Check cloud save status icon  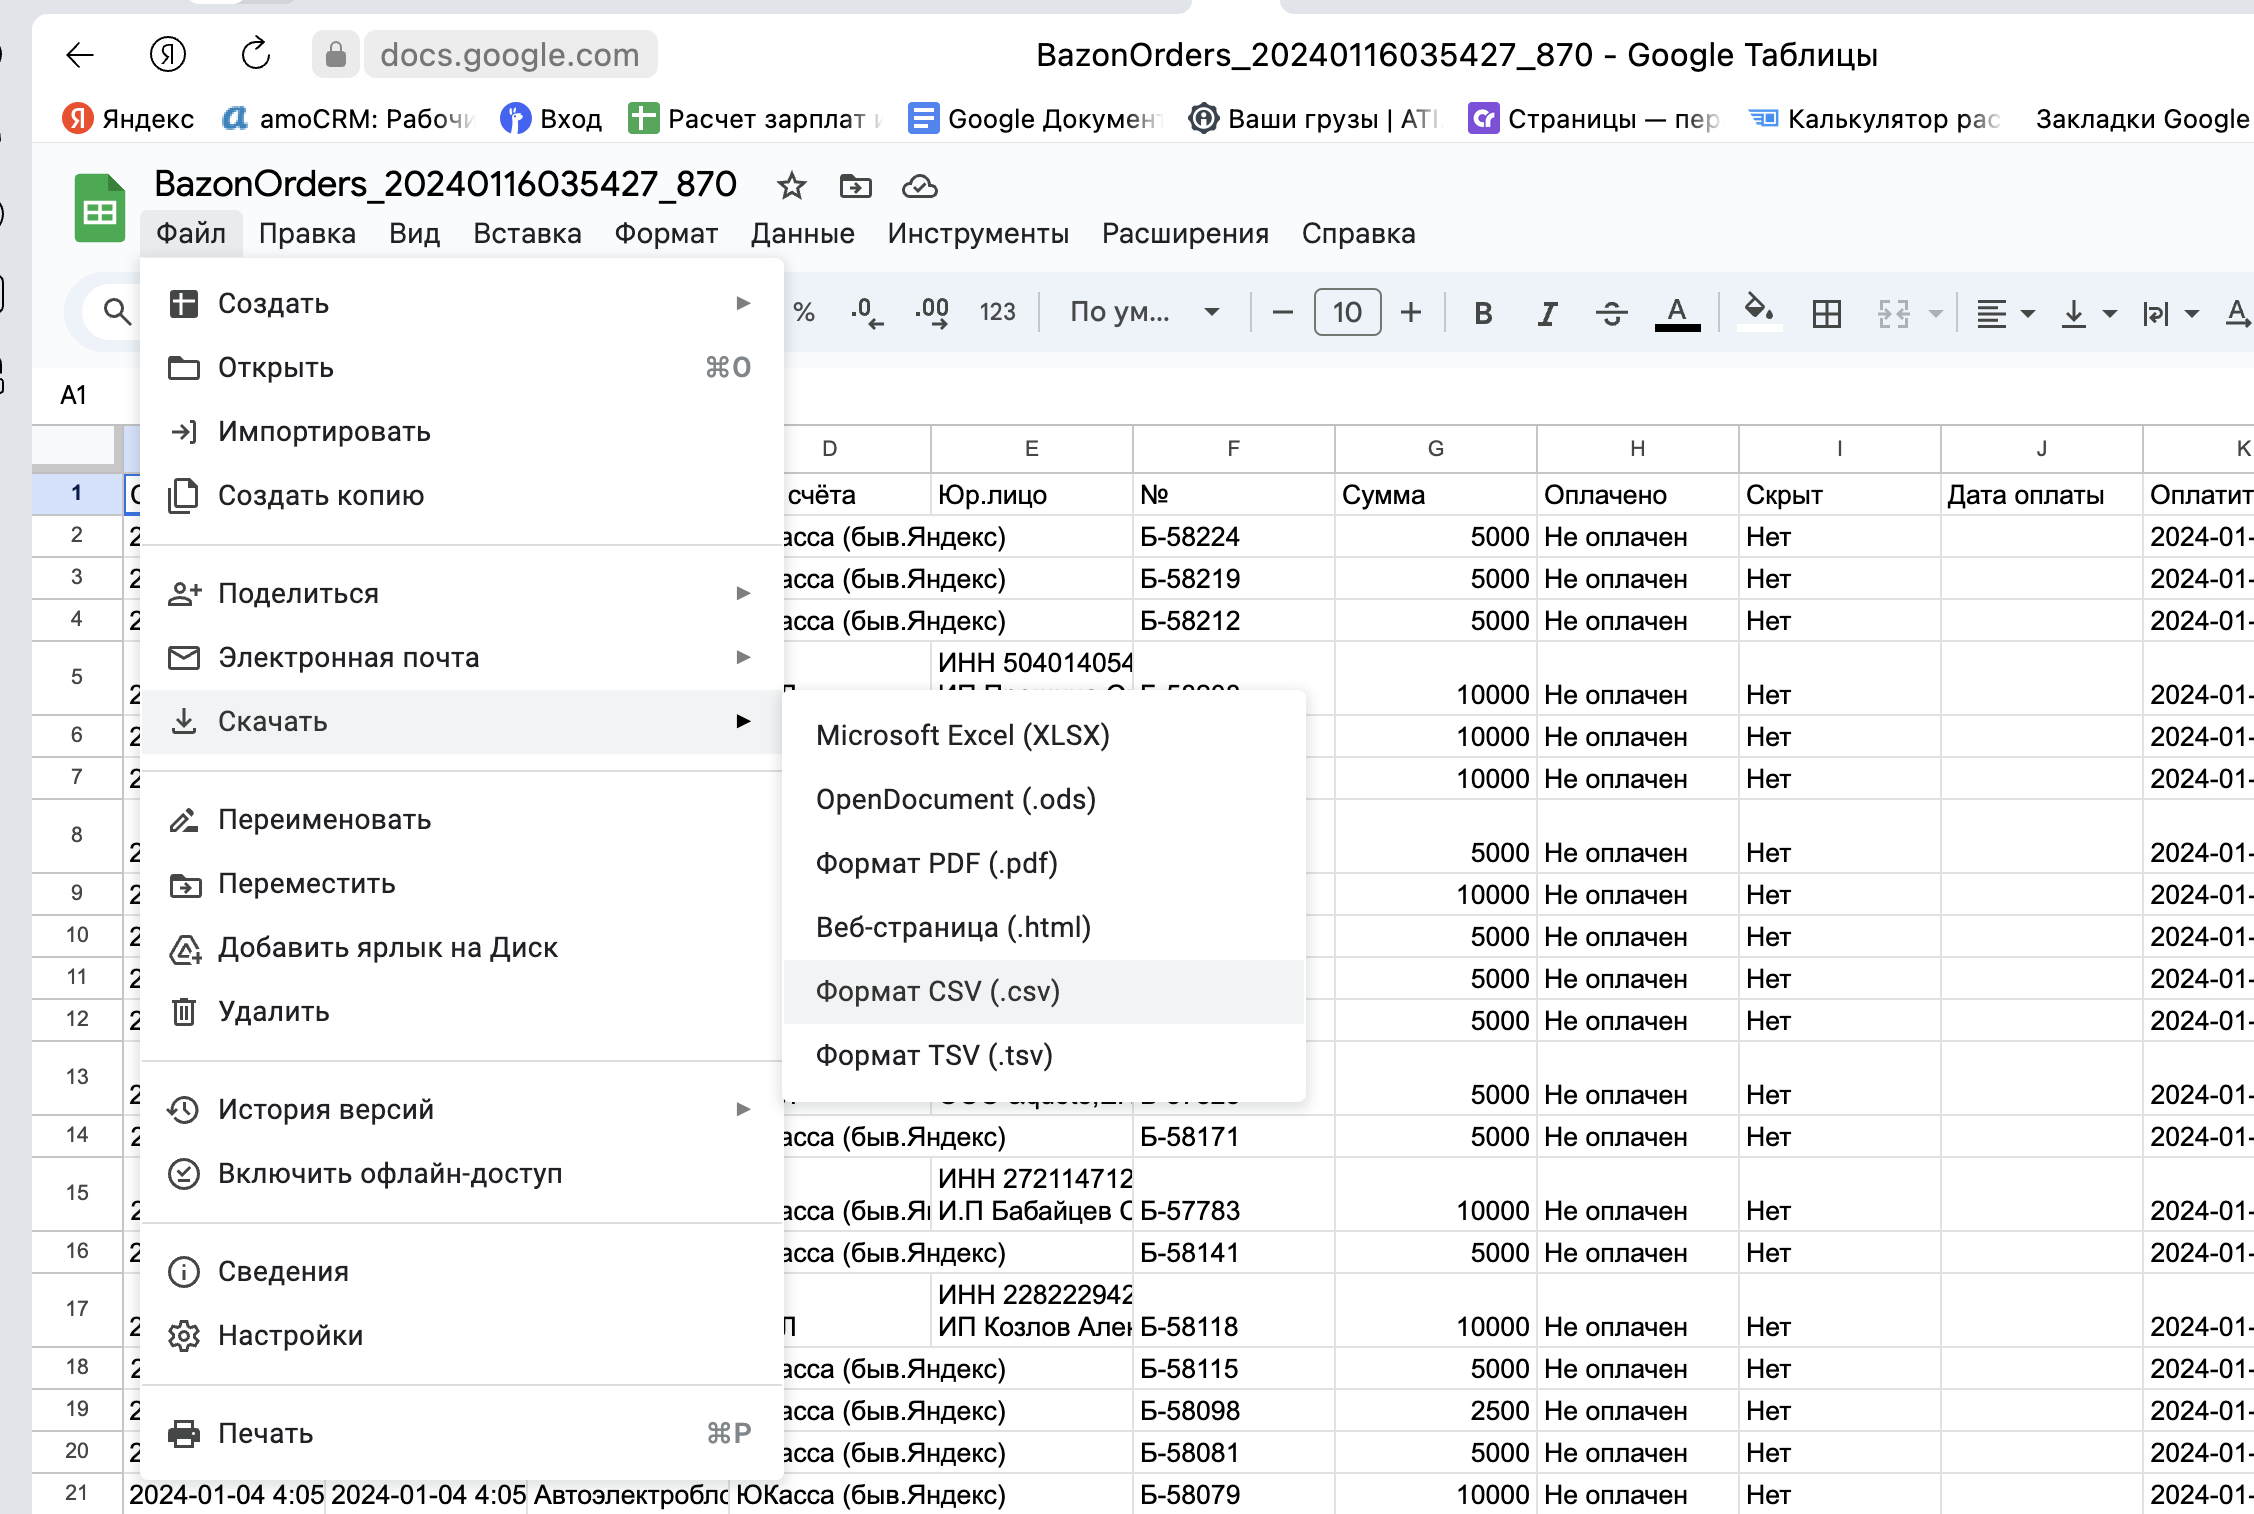[919, 186]
